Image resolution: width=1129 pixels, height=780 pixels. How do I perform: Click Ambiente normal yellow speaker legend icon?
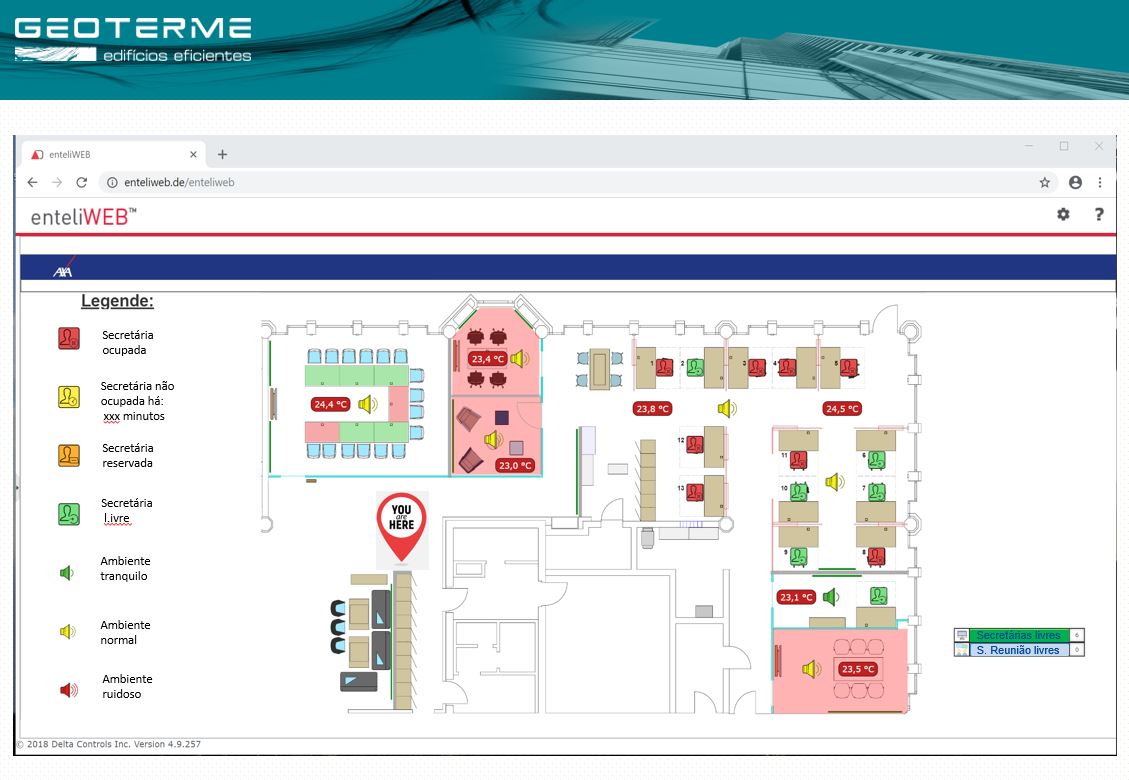pos(68,632)
